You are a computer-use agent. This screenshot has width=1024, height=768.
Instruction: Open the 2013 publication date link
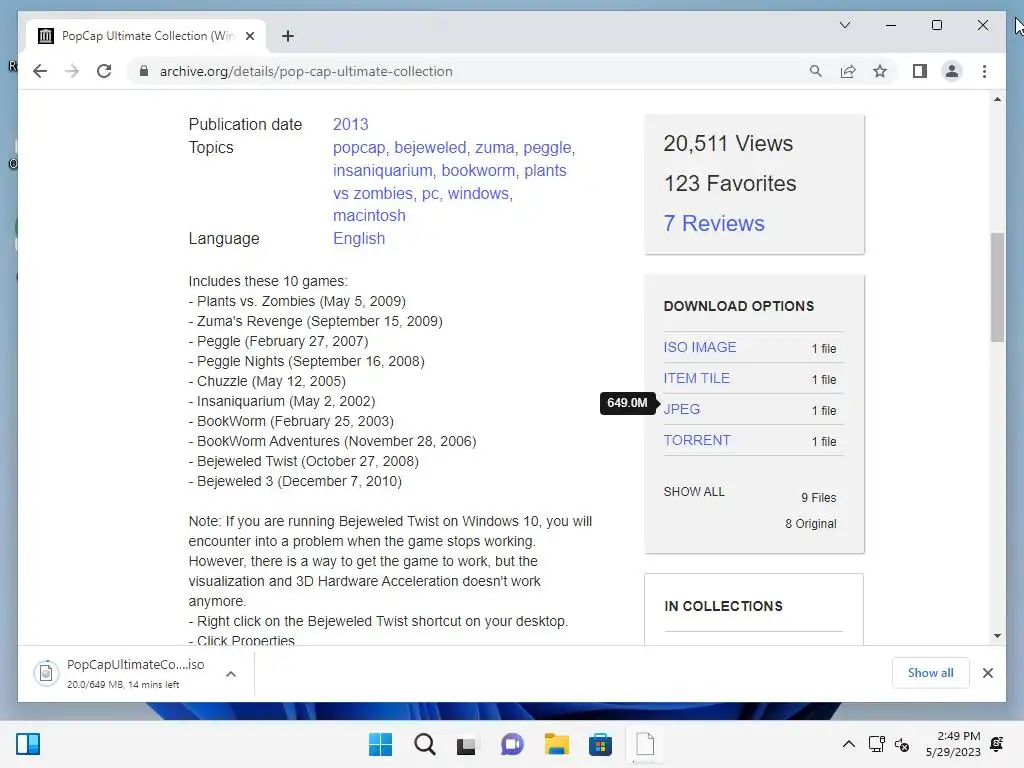pos(351,124)
